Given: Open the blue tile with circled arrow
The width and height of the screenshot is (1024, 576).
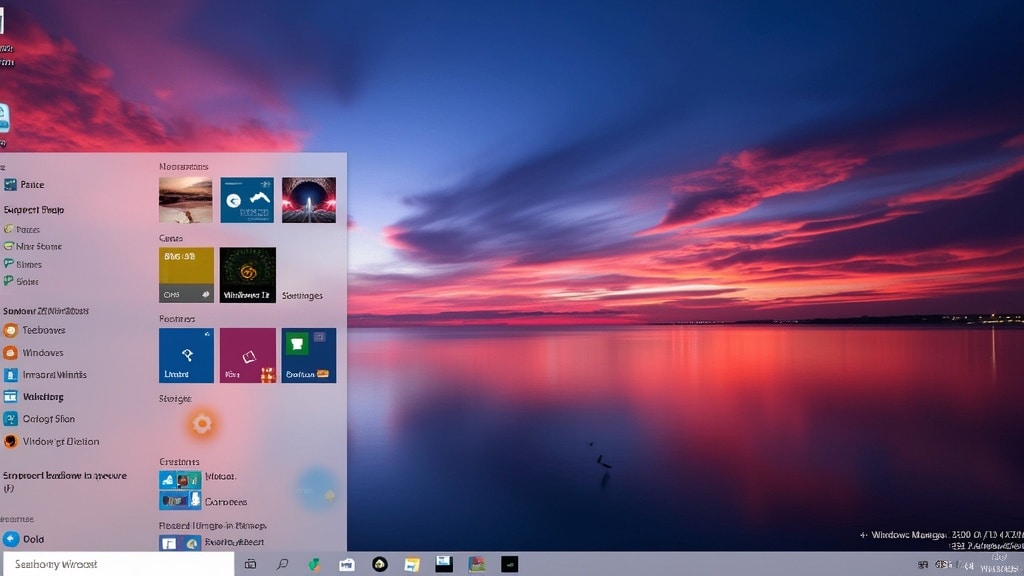Looking at the screenshot, I should coord(247,200).
